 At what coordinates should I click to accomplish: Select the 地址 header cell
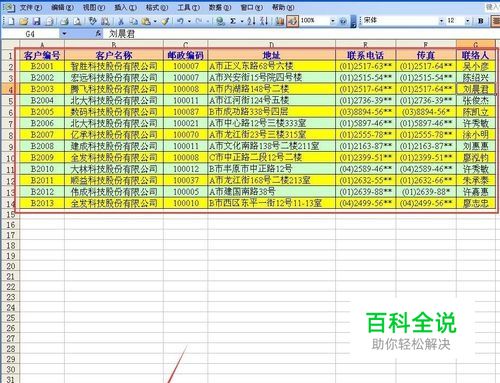point(272,55)
